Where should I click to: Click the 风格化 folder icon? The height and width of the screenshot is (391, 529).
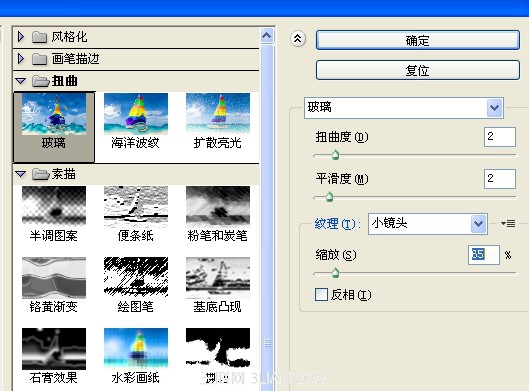(x=39, y=37)
